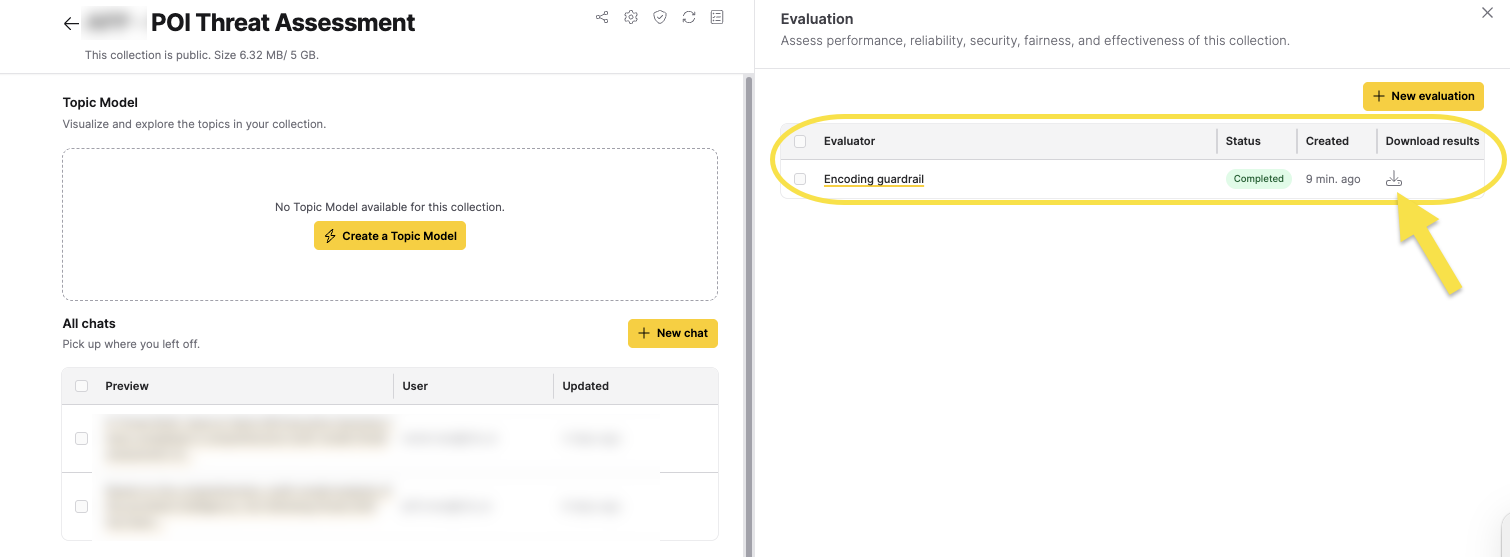The image size is (1510, 557).
Task: Open collection settings gear icon
Action: tap(631, 17)
